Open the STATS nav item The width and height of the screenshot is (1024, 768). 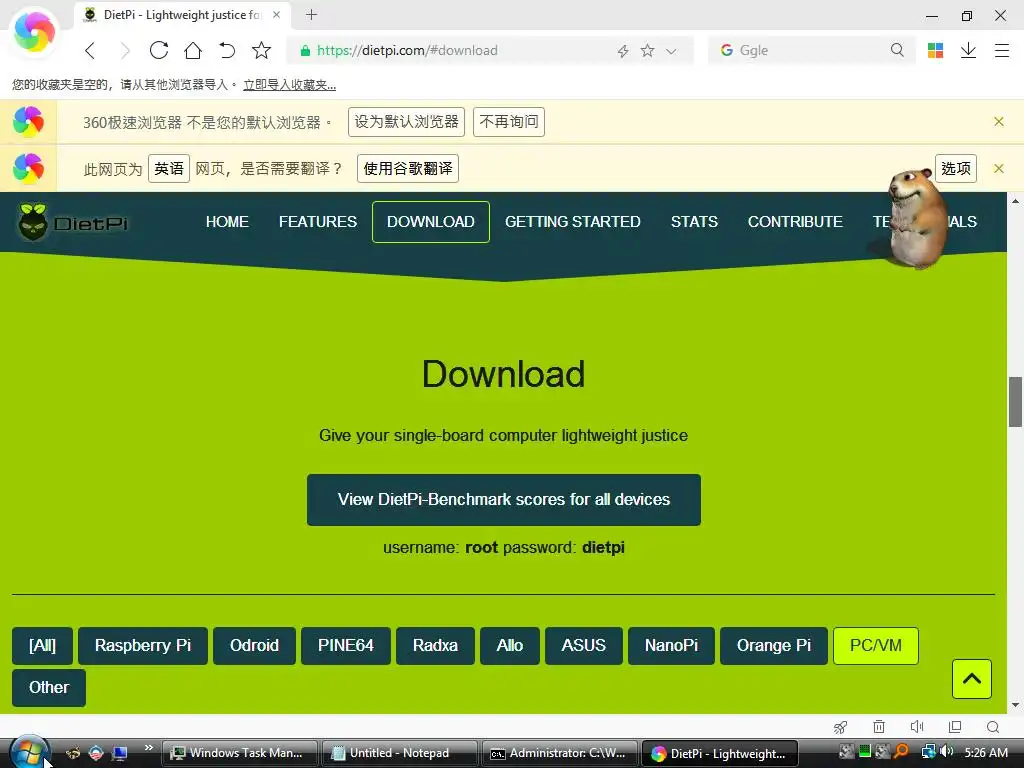coord(694,222)
